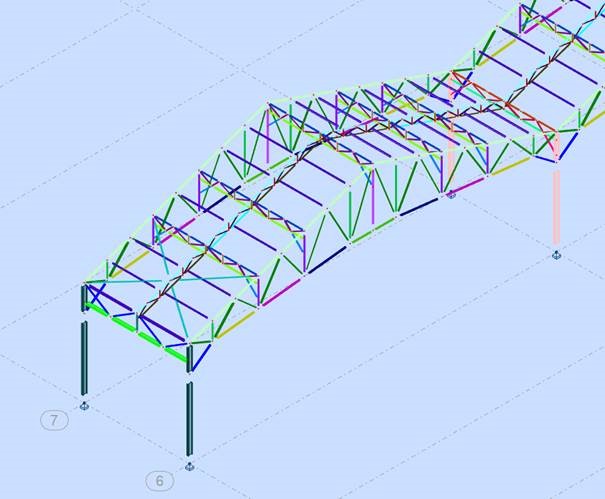Select the bright green beam between the teal columns
This screenshot has width=605, height=499.
pyautogui.click(x=137, y=332)
